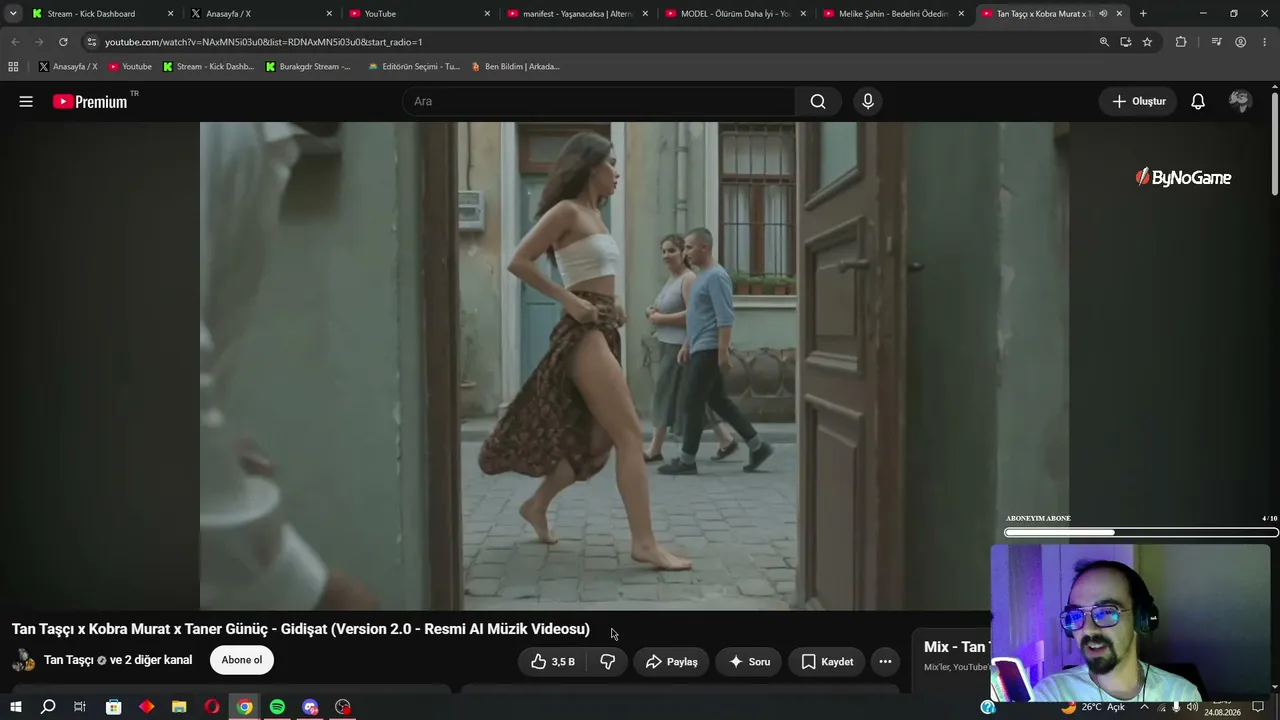Switch to the Stream - Kick Dashboard tab
This screenshot has height=720, width=1280.
pyautogui.click(x=103, y=14)
